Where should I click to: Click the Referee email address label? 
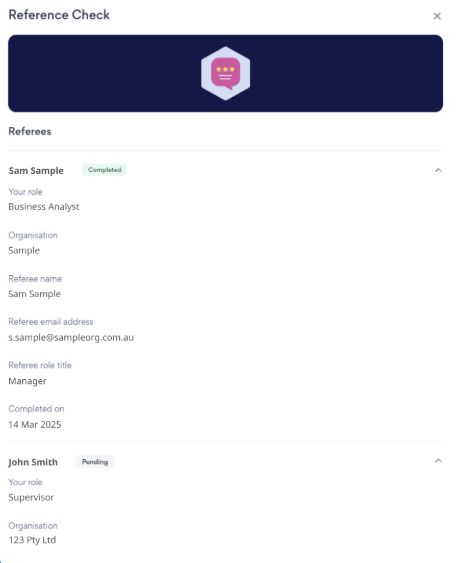[51, 322]
